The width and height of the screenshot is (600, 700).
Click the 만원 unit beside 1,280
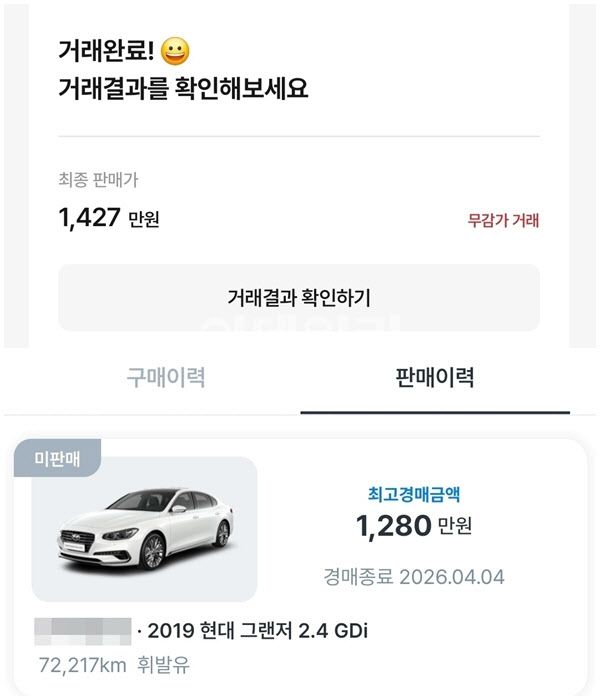click(455, 526)
